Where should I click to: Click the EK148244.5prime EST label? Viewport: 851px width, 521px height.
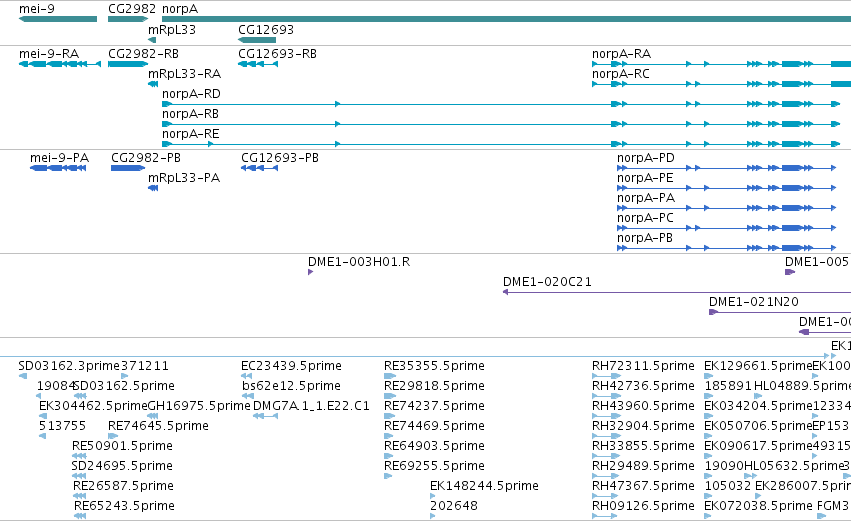click(x=484, y=487)
